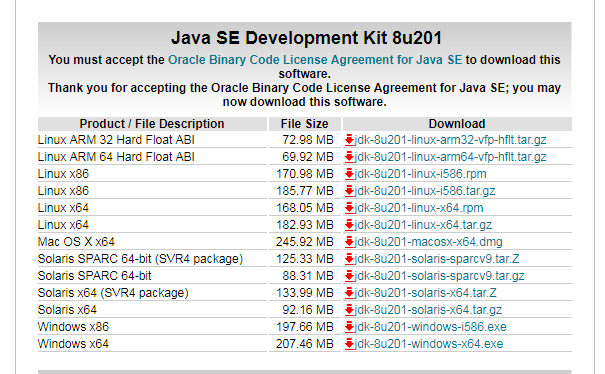Image resolution: width=605 pixels, height=374 pixels.
Task: Click Linux x86 in the 185.77 MB row
Action: tap(63, 191)
